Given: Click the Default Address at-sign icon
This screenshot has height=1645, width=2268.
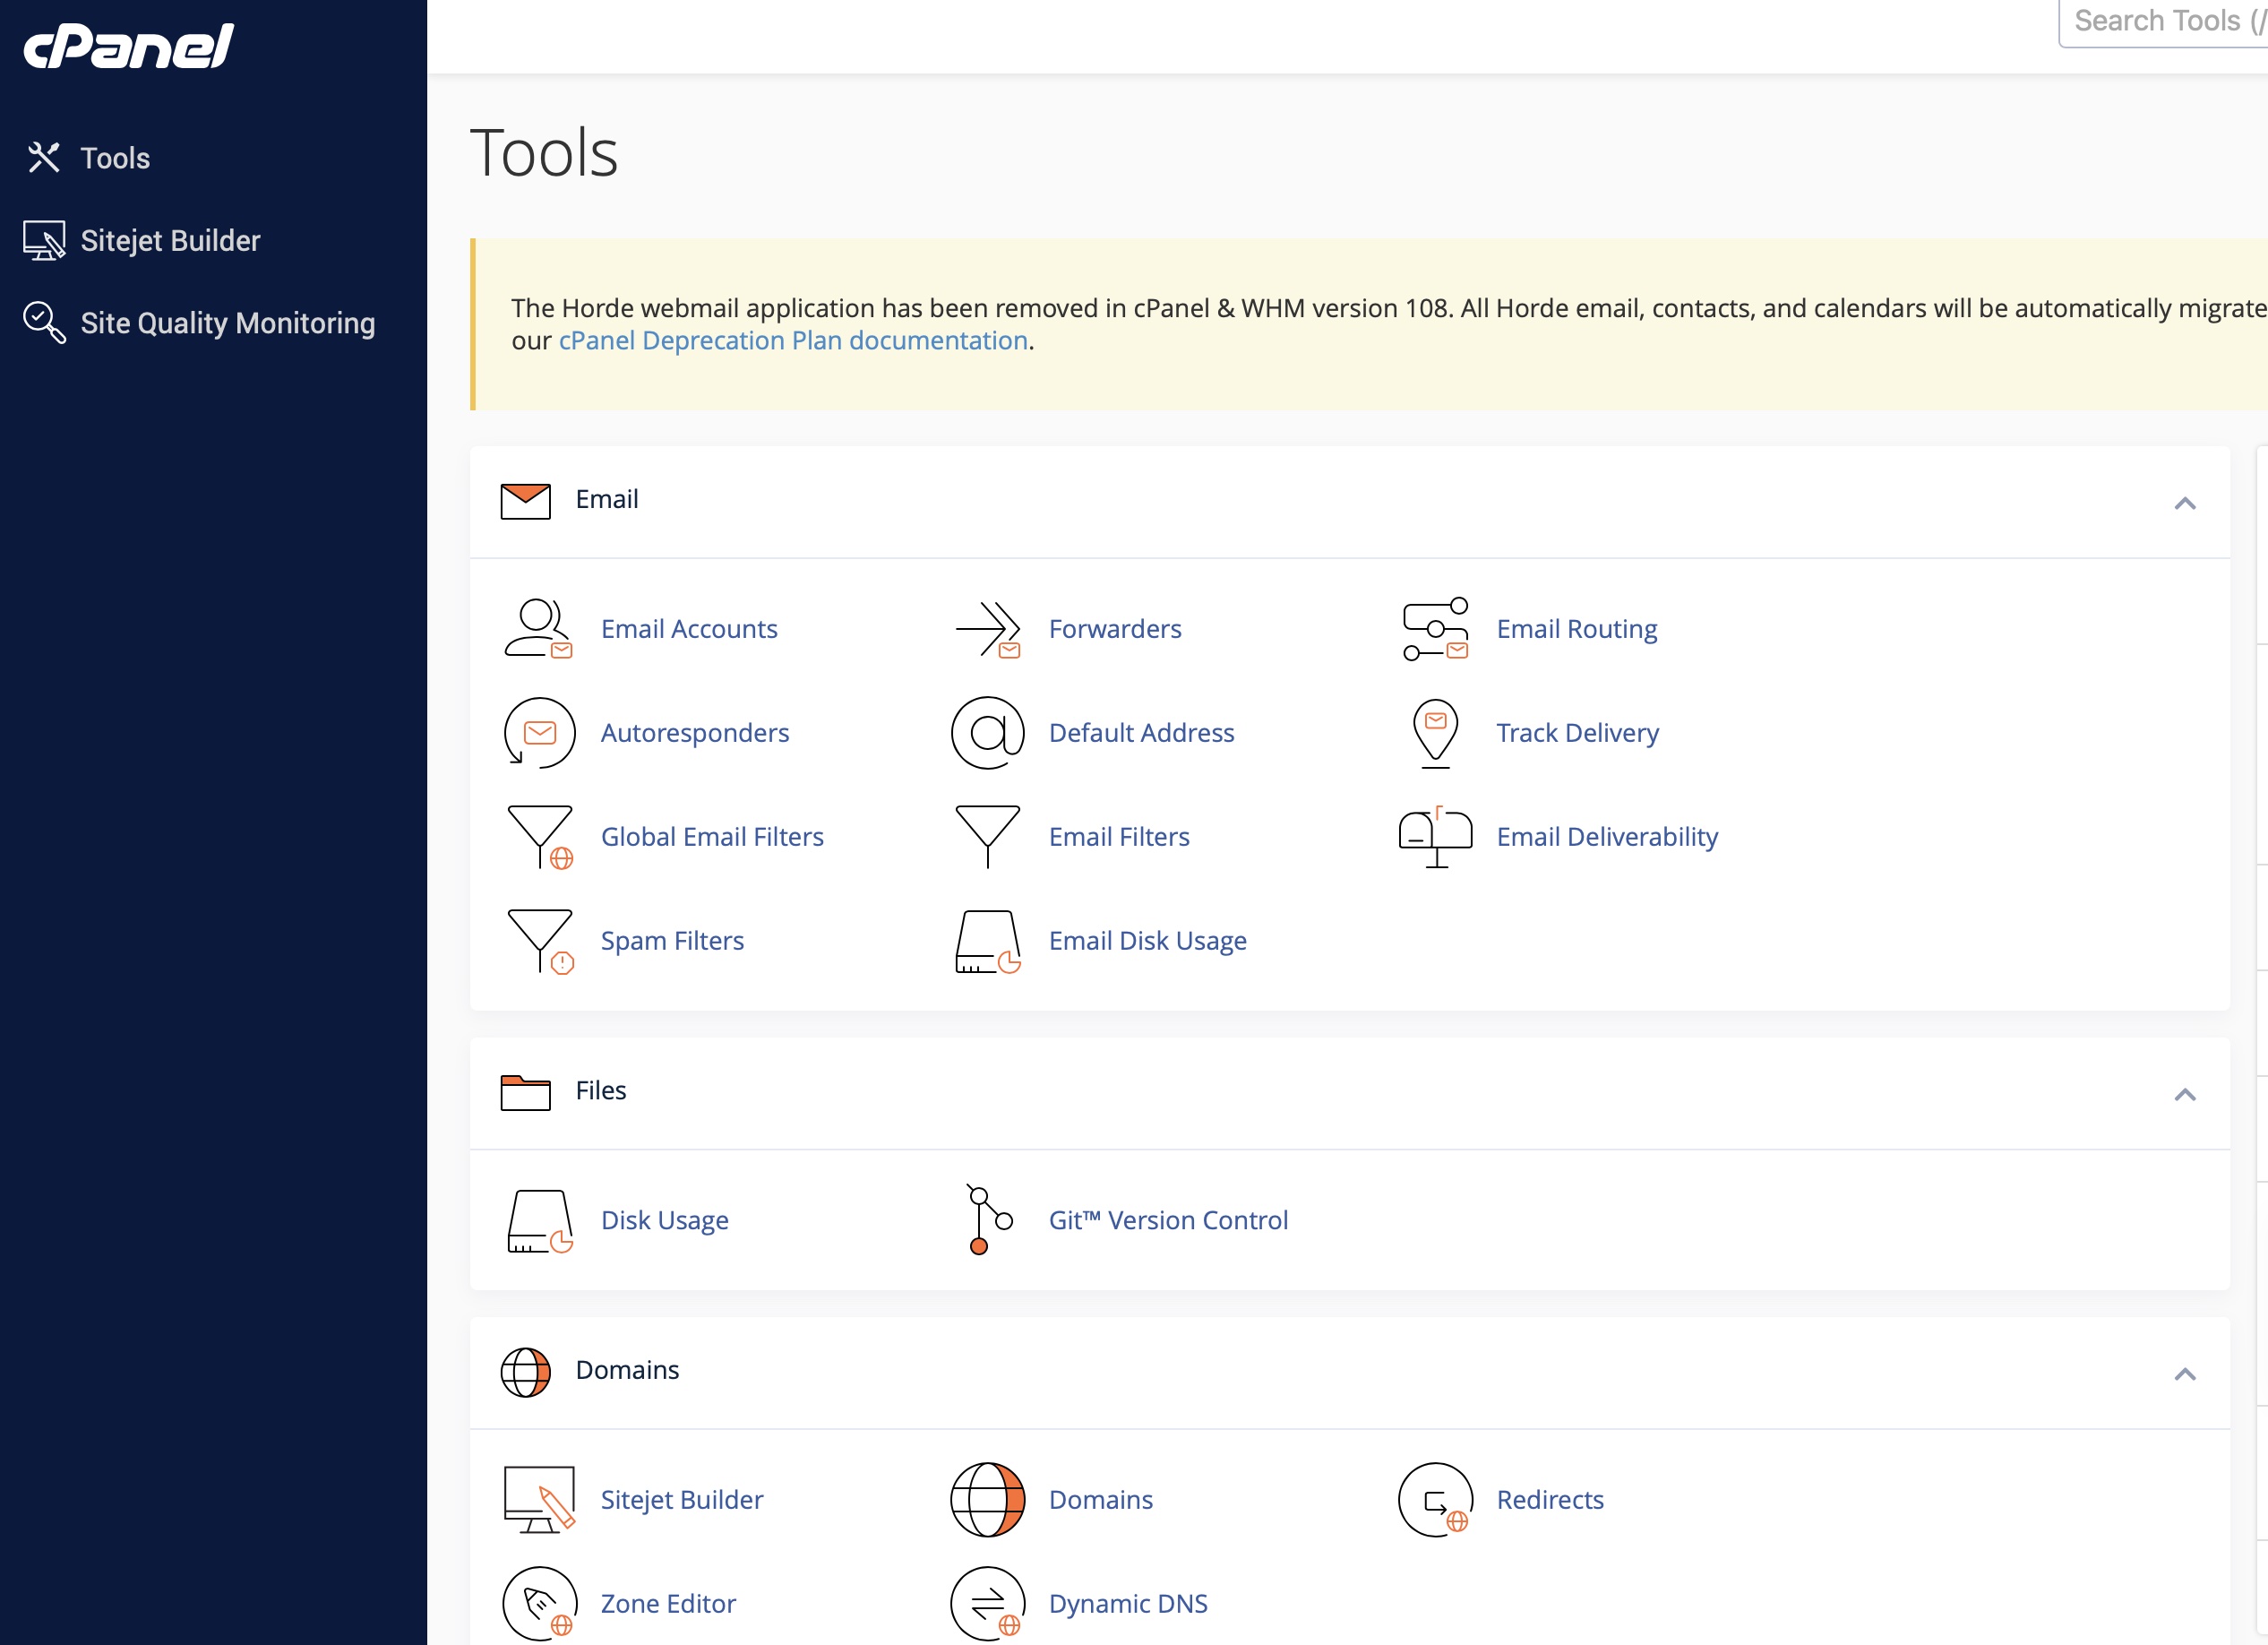Looking at the screenshot, I should tap(987, 733).
